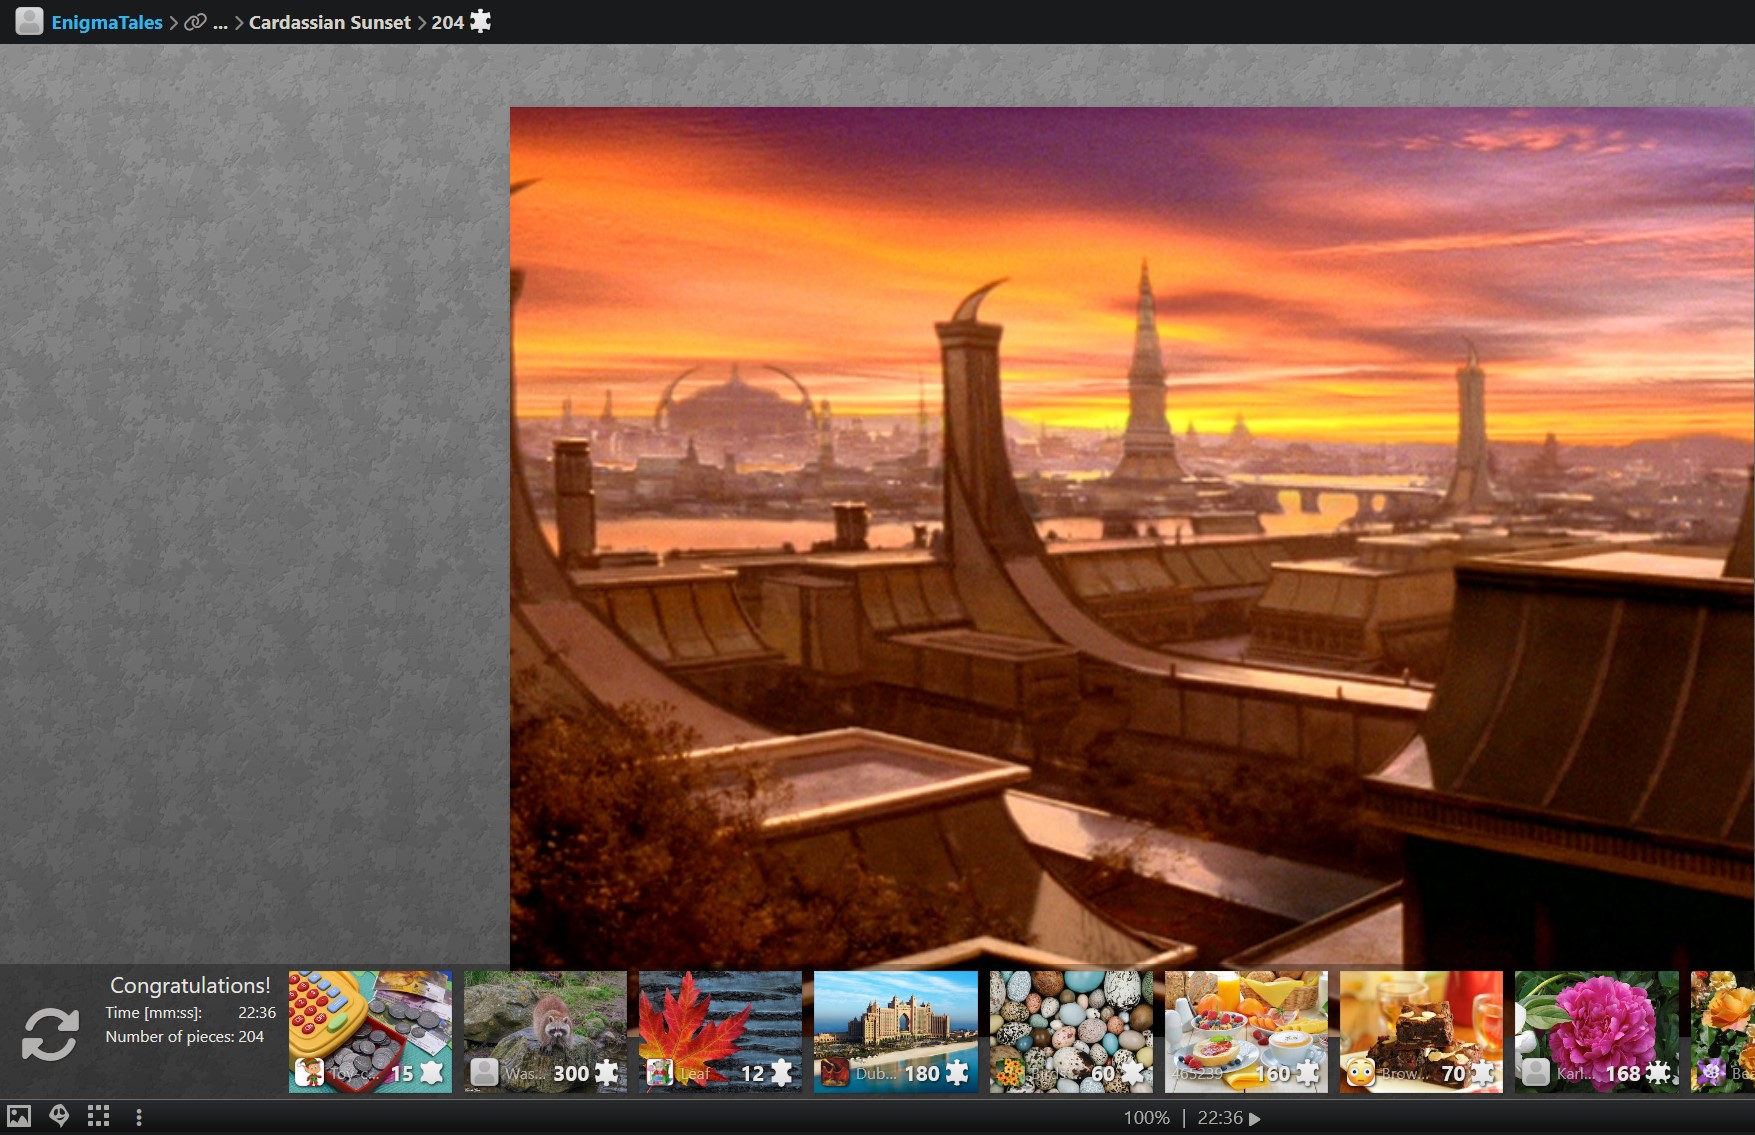Open the Toy cash register 15-piece puzzle thumbnail

point(370,1032)
